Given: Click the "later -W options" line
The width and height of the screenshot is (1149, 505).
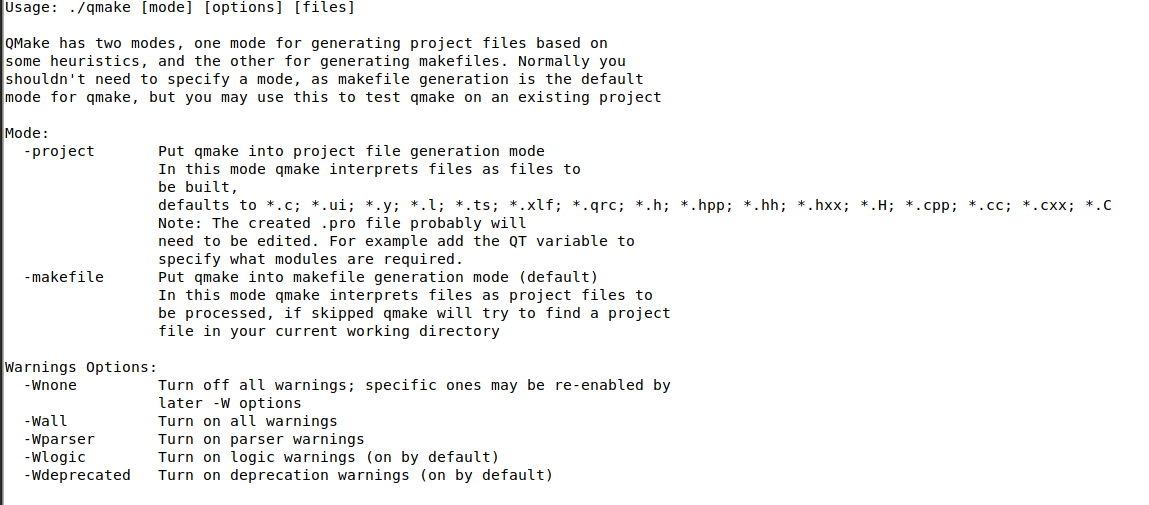Looking at the screenshot, I should click(x=229, y=403).
